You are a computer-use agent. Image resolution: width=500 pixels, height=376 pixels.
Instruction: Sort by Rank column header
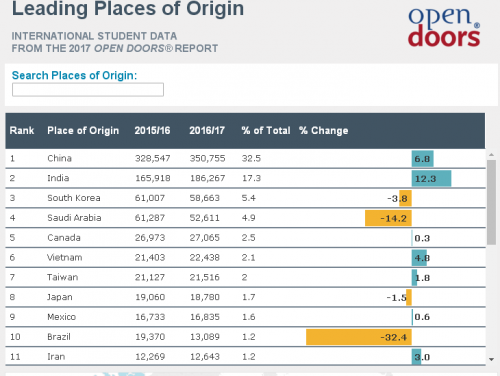22,130
